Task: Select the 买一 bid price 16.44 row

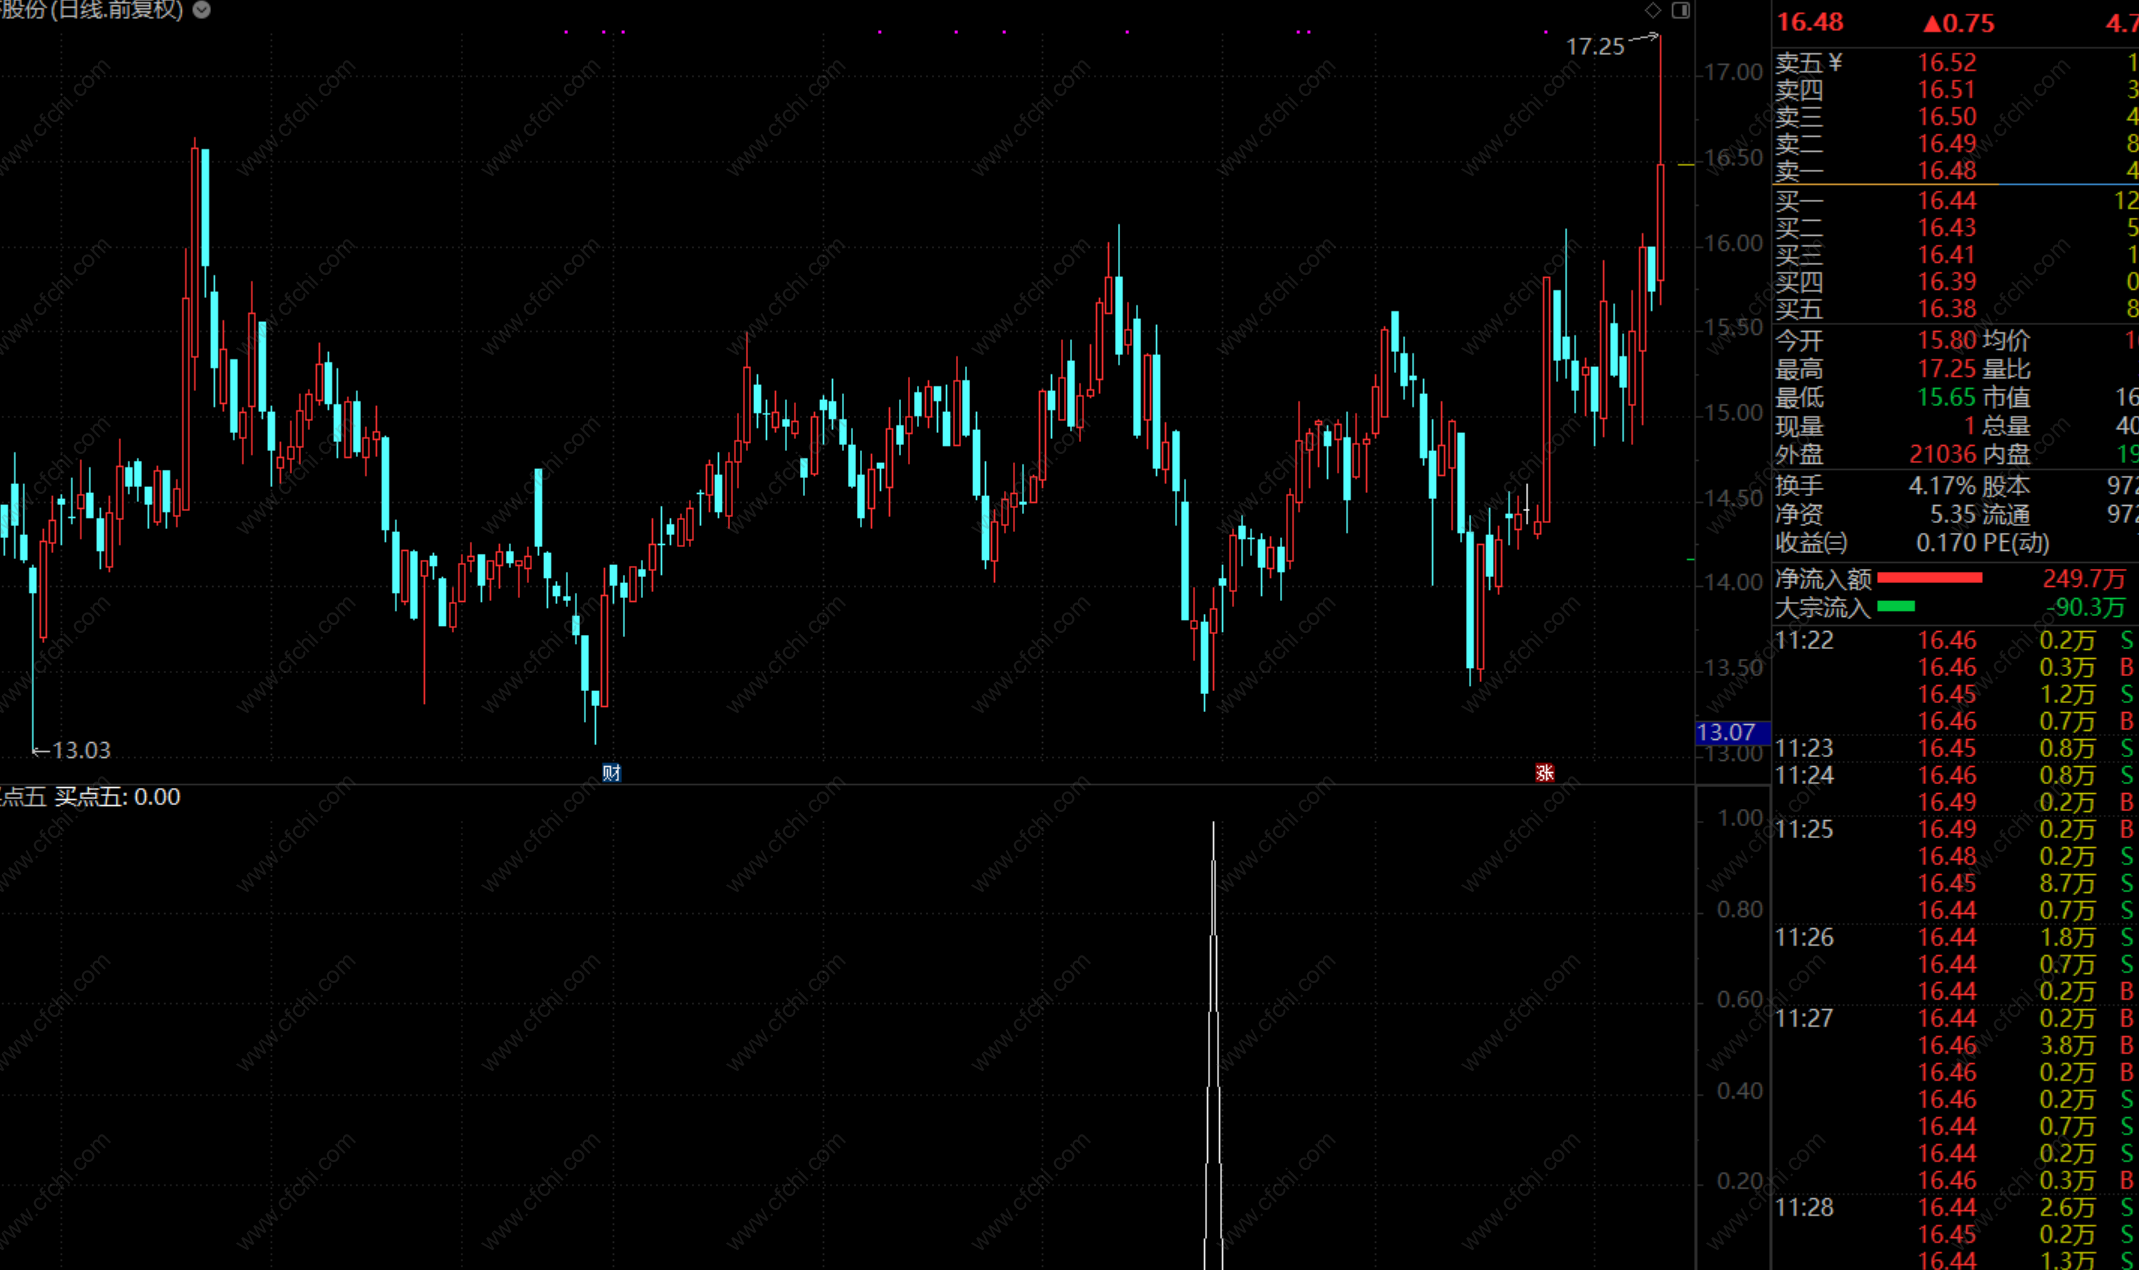Action: (x=1946, y=201)
